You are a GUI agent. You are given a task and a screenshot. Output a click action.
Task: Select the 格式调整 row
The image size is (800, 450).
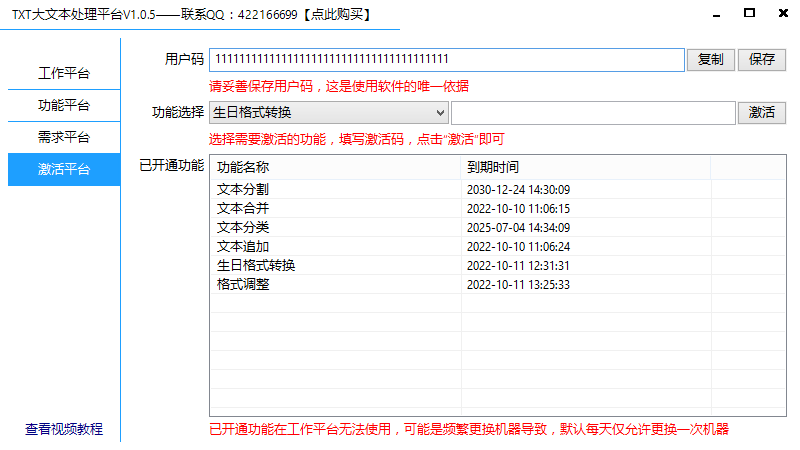[x=497, y=284]
